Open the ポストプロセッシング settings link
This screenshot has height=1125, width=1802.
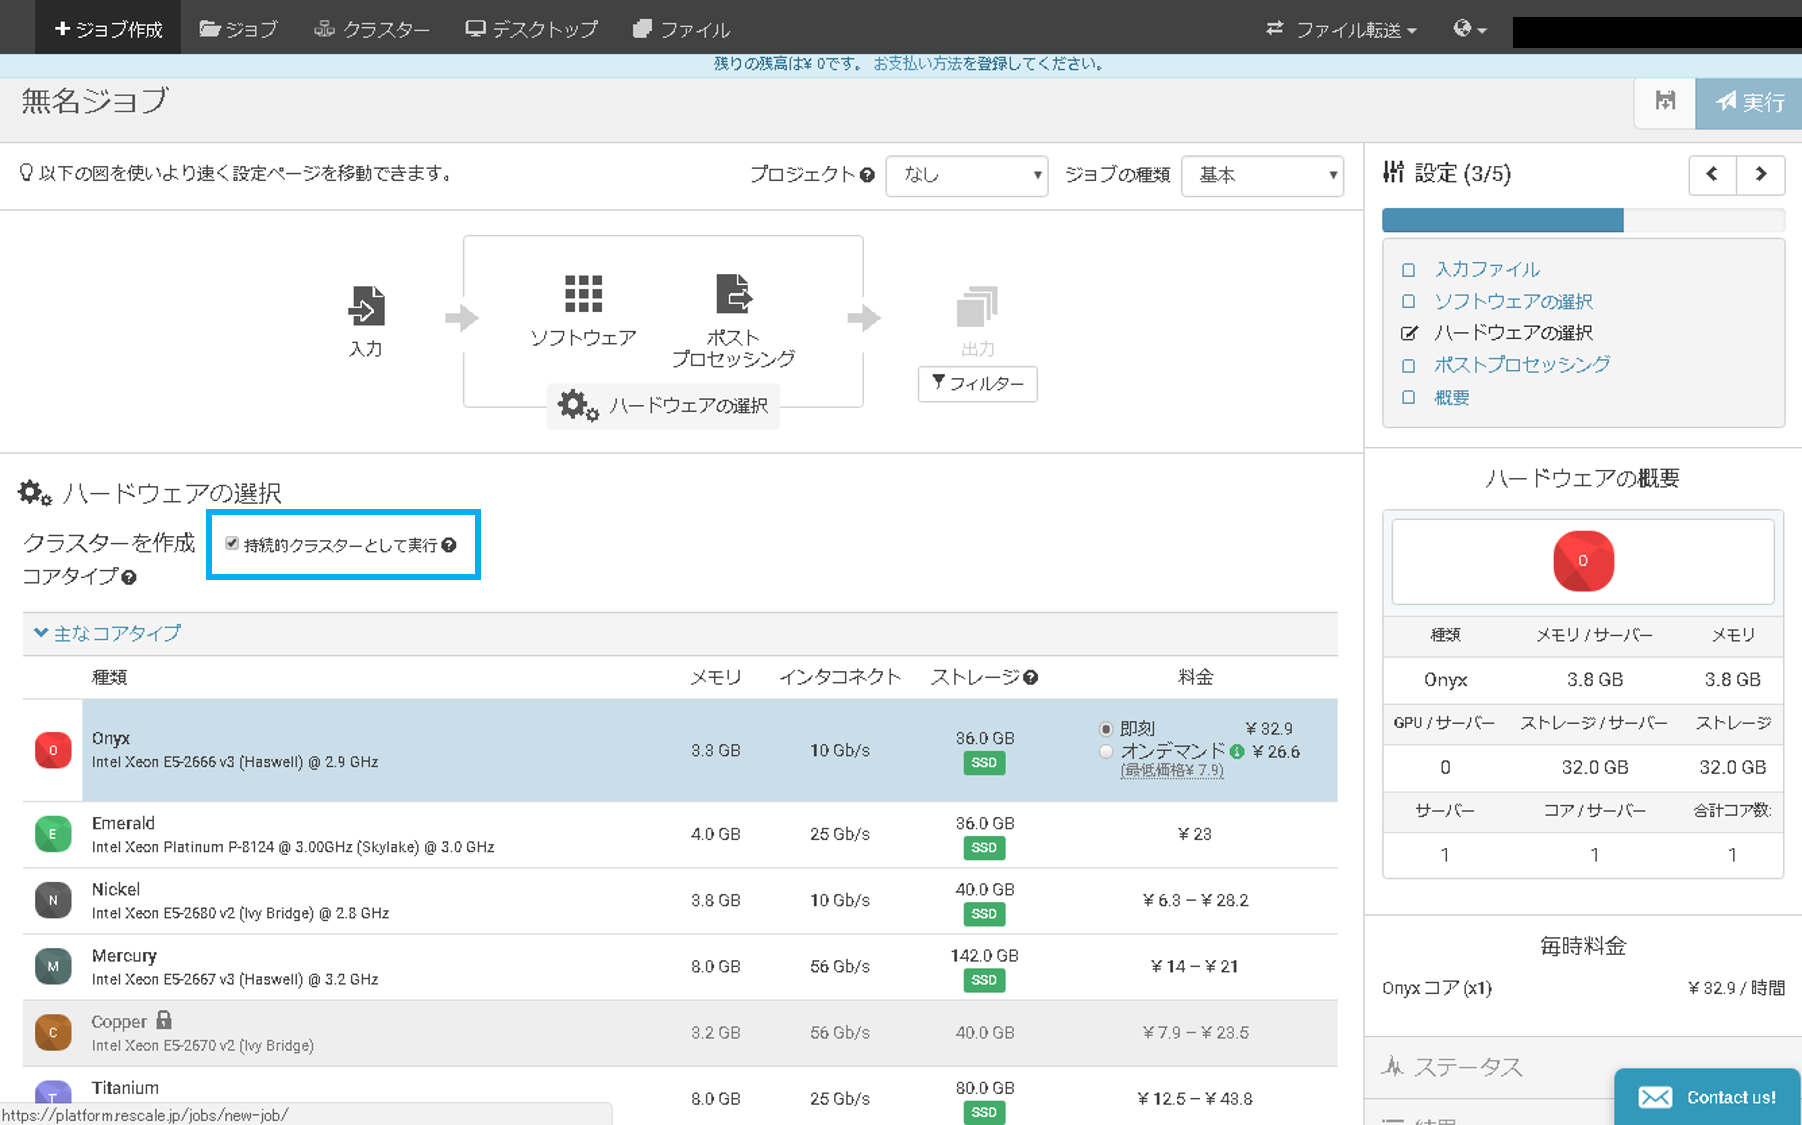(x=1522, y=364)
